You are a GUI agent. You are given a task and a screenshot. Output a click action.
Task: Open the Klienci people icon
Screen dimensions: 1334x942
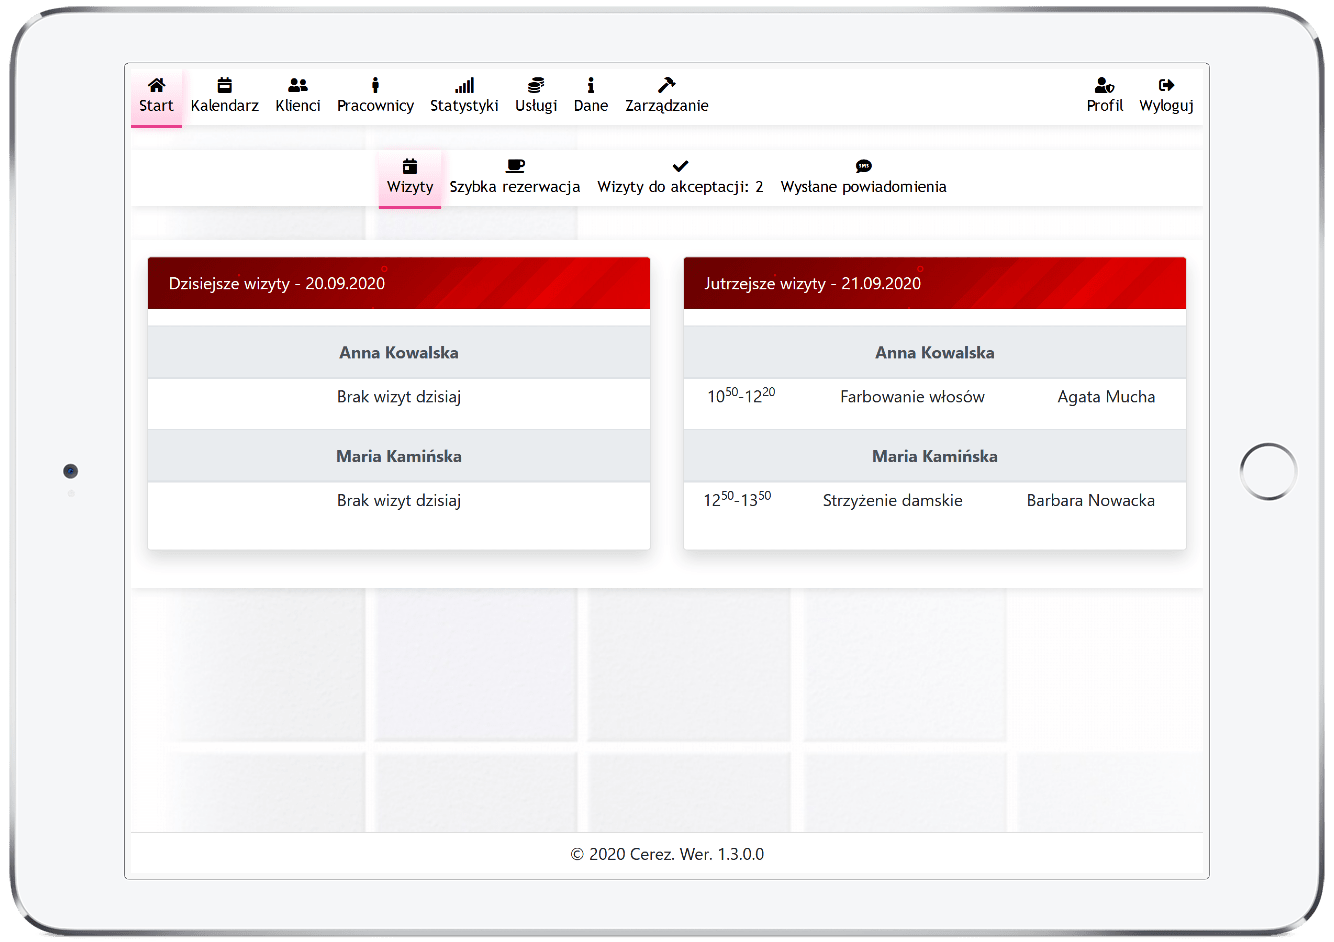[298, 86]
